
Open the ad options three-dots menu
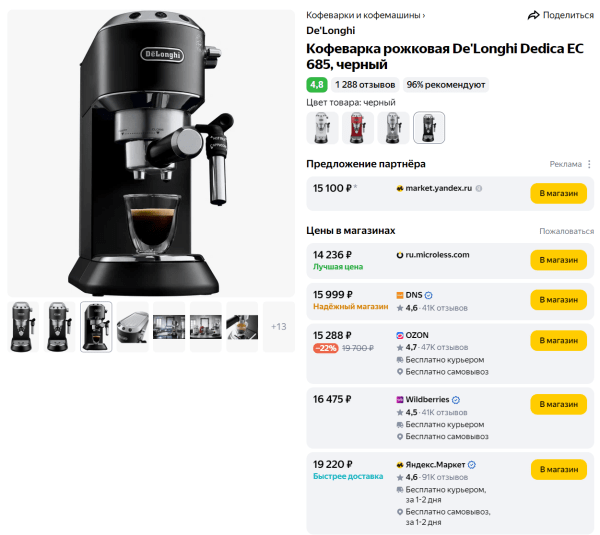coord(589,164)
